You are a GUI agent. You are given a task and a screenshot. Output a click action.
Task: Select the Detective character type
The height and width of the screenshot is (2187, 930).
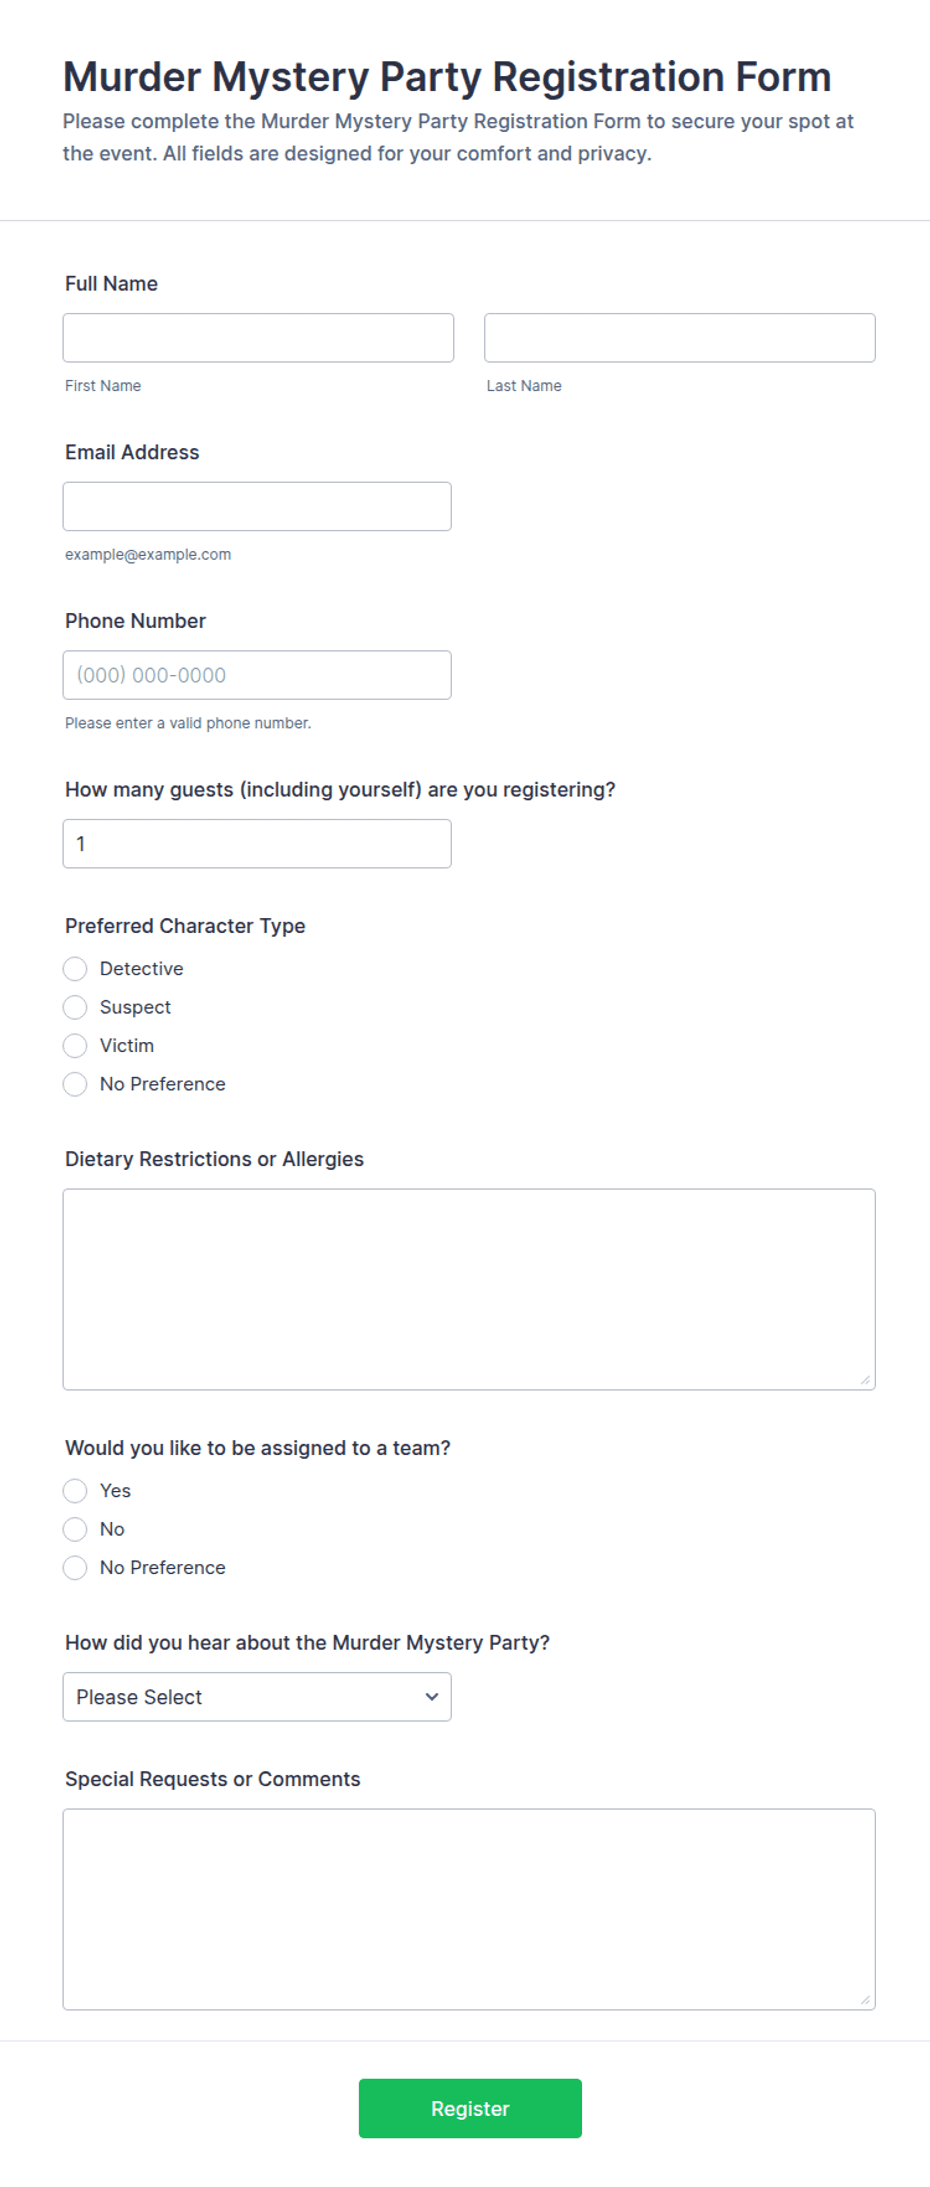75,969
